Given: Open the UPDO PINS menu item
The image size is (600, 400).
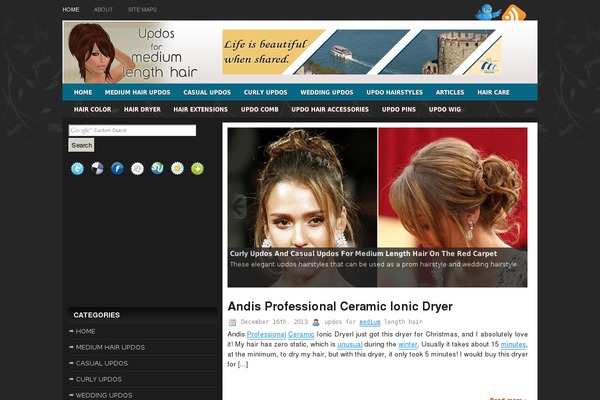Looking at the screenshot, I should 398,109.
